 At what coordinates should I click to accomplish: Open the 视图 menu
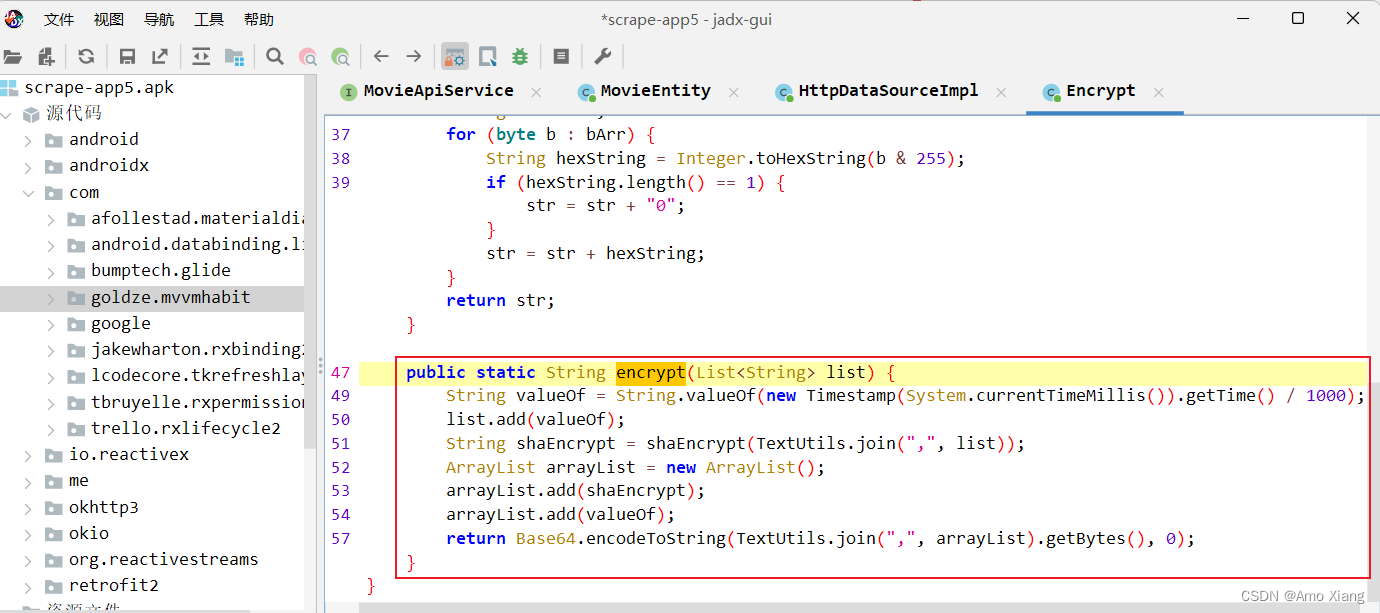pos(109,19)
